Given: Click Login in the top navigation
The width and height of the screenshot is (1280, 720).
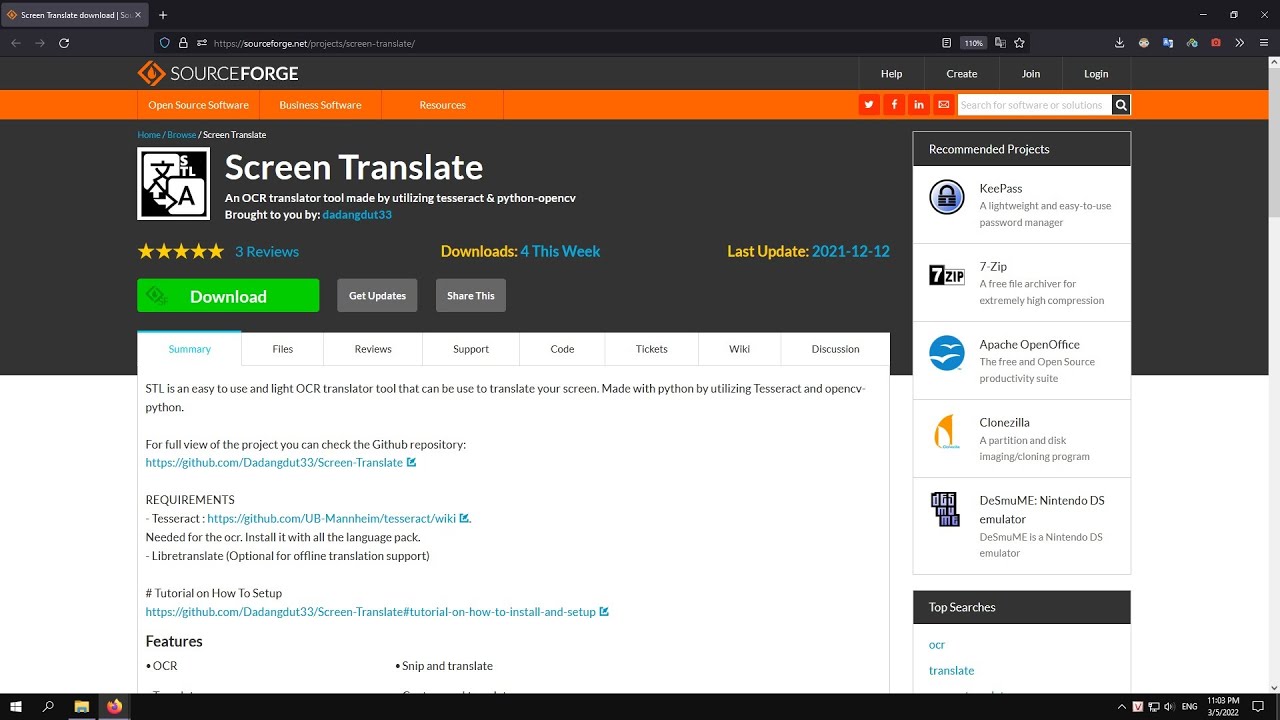Looking at the screenshot, I should coord(1096,73).
